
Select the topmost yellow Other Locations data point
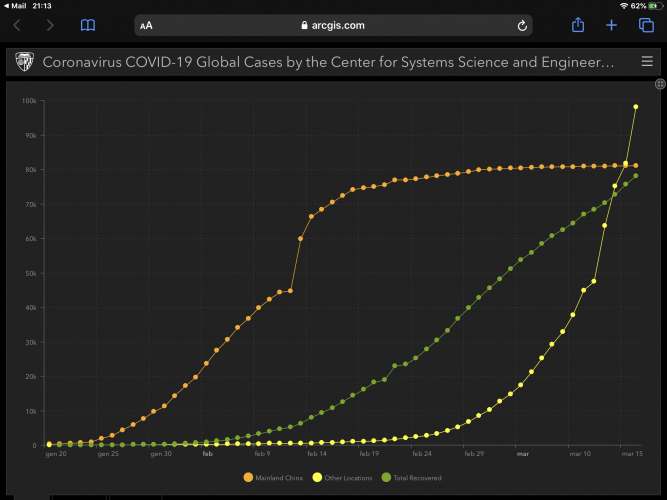tap(636, 107)
